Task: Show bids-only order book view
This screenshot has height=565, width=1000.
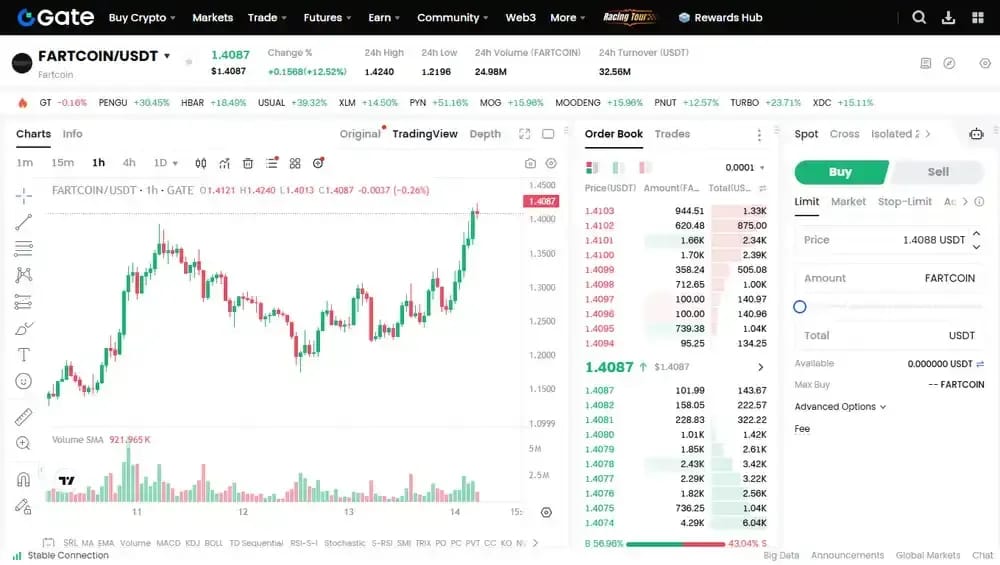Action: (619, 168)
